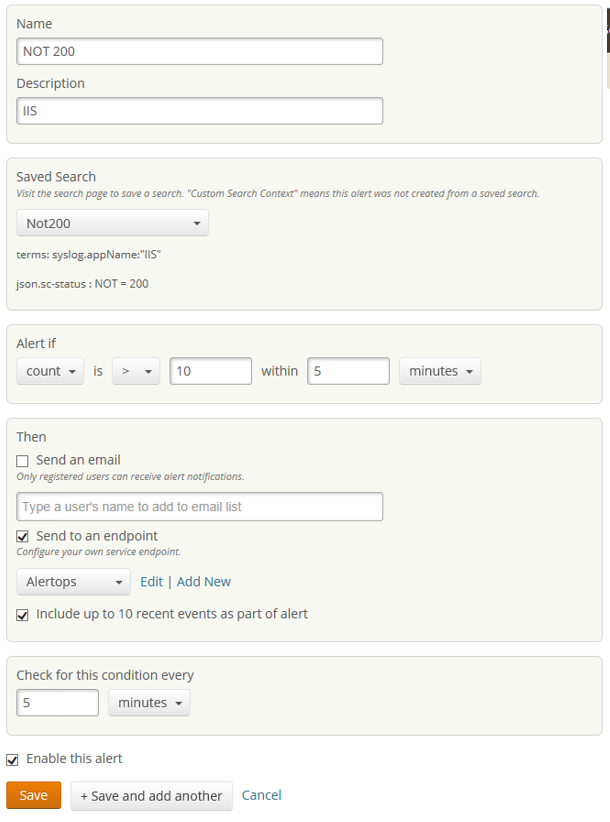Toggle the Enable this alert checkbox
This screenshot has height=822, width=610.
coord(13,760)
